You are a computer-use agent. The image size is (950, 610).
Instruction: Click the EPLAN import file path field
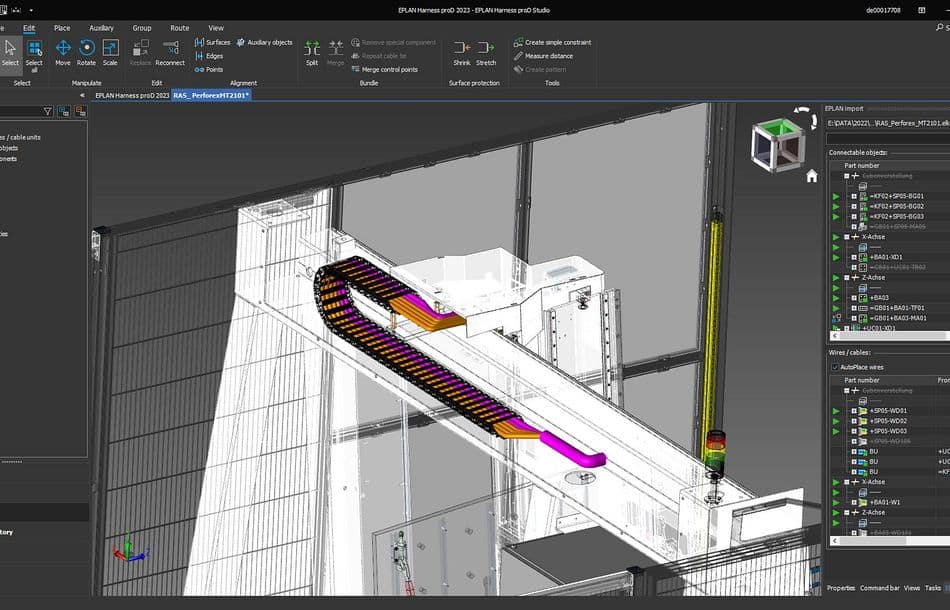[888, 123]
